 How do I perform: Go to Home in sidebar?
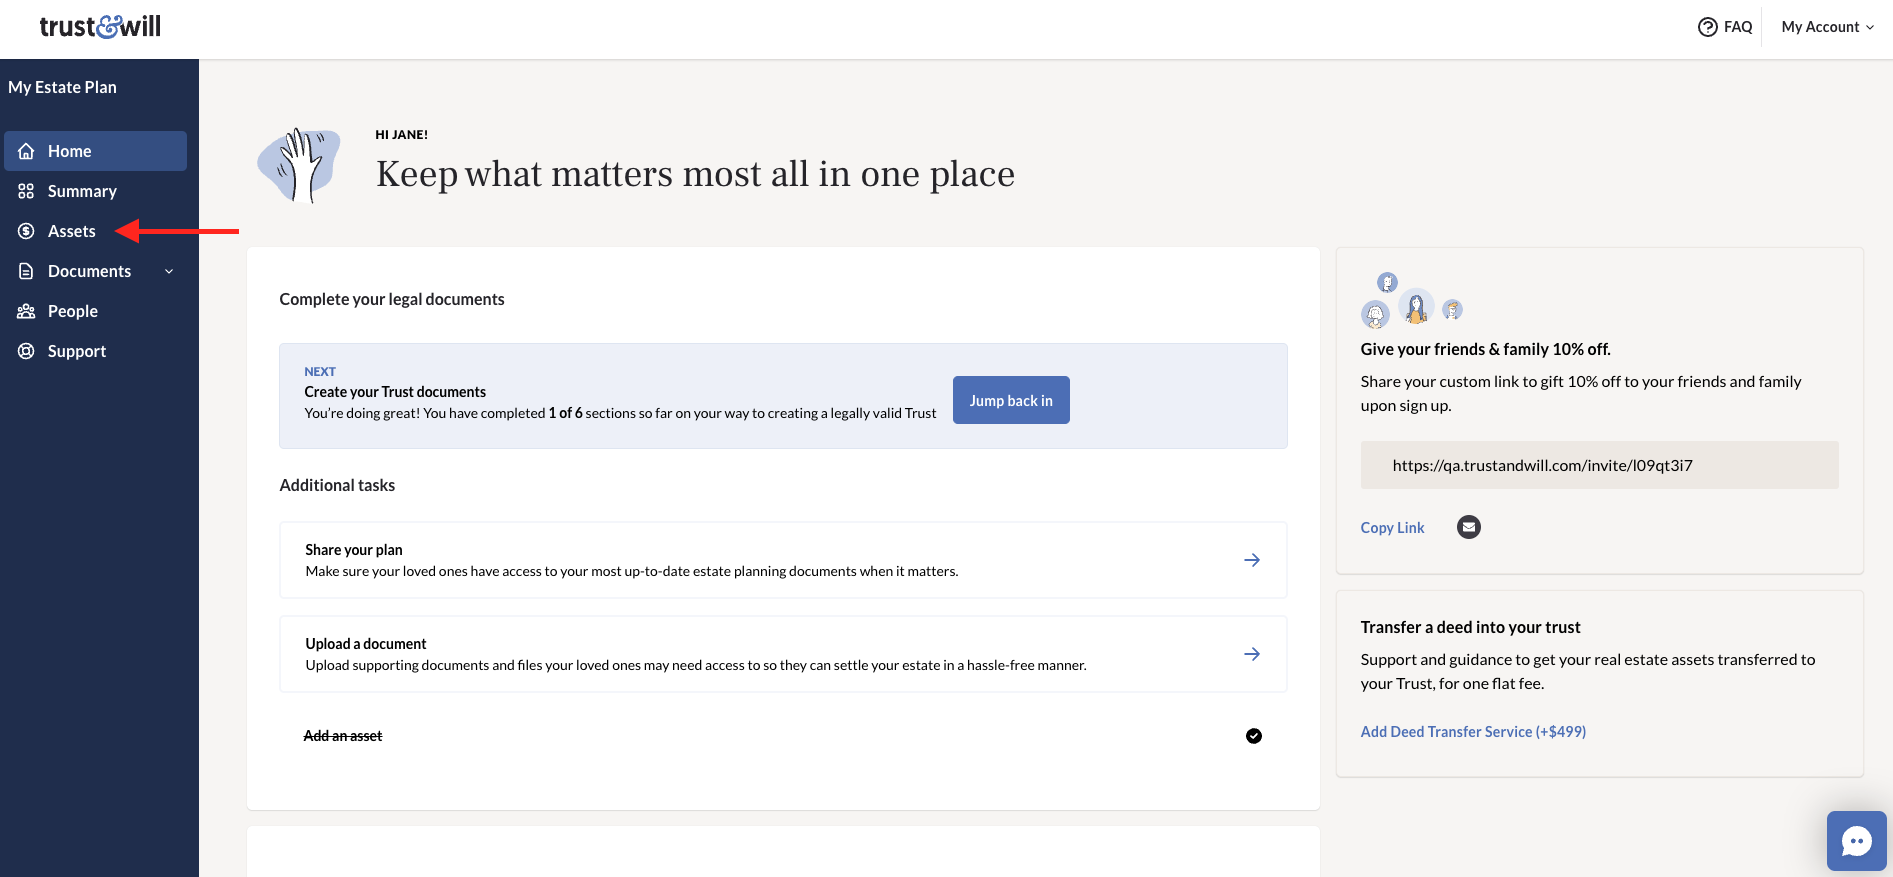point(95,151)
